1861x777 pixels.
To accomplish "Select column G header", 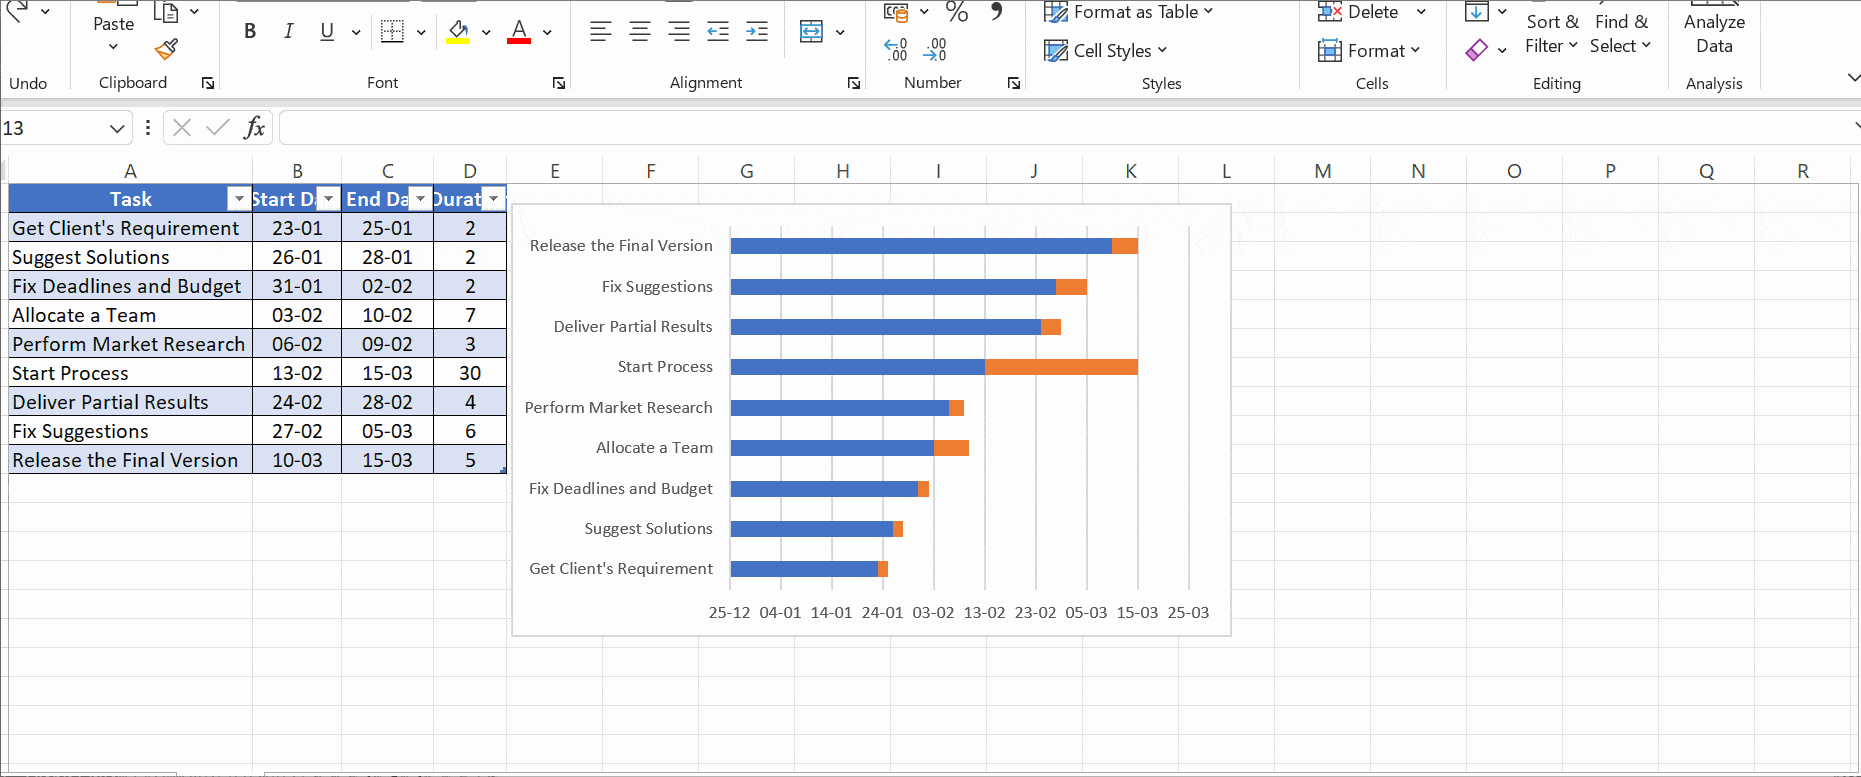I will [747, 171].
